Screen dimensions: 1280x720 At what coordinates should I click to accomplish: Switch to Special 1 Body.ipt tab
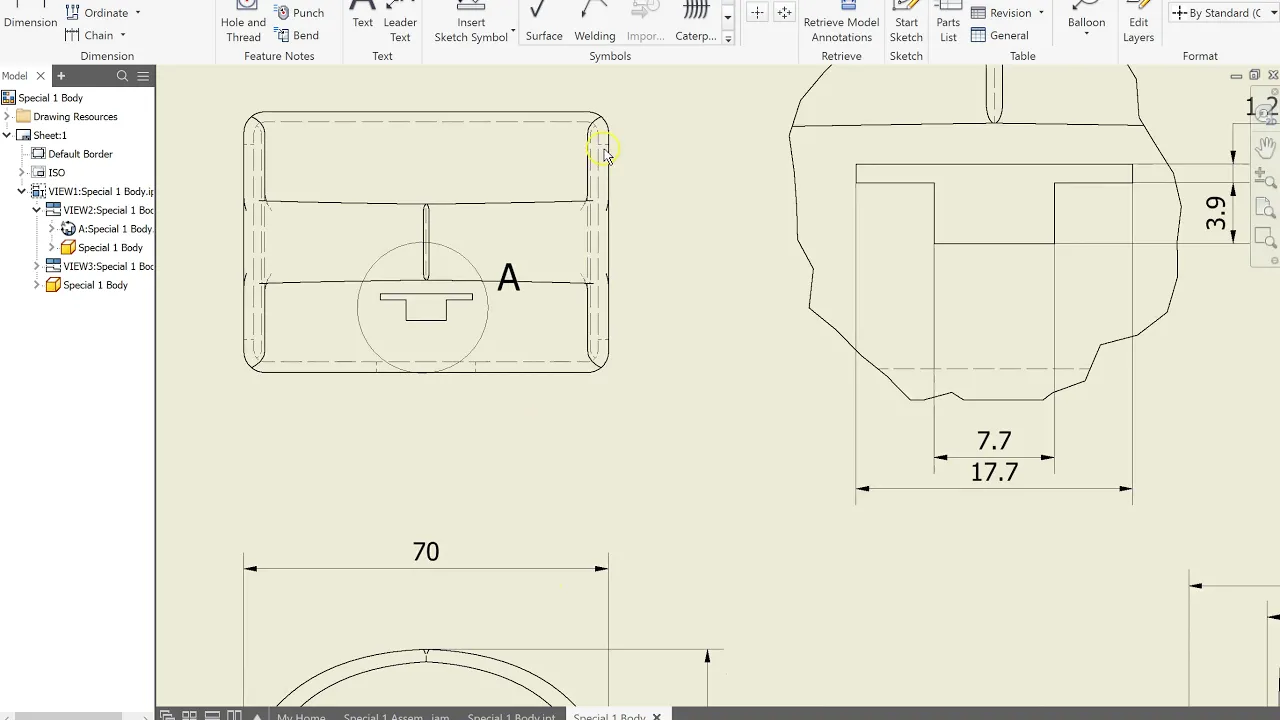[511, 716]
